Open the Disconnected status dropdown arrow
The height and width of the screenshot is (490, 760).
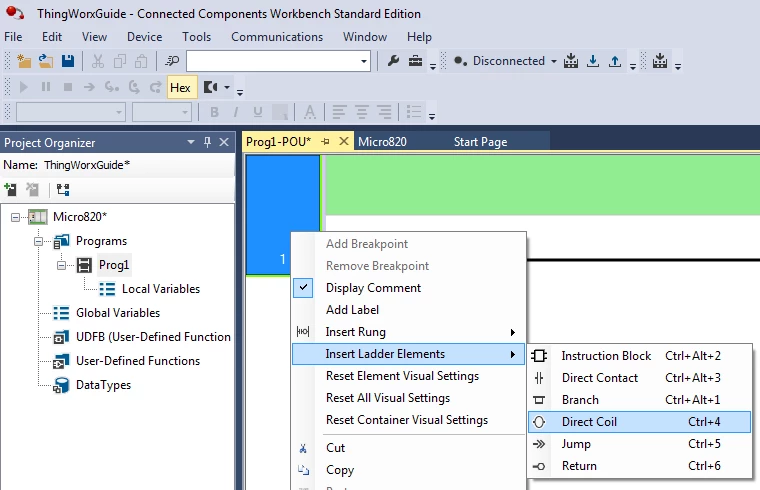pos(554,62)
